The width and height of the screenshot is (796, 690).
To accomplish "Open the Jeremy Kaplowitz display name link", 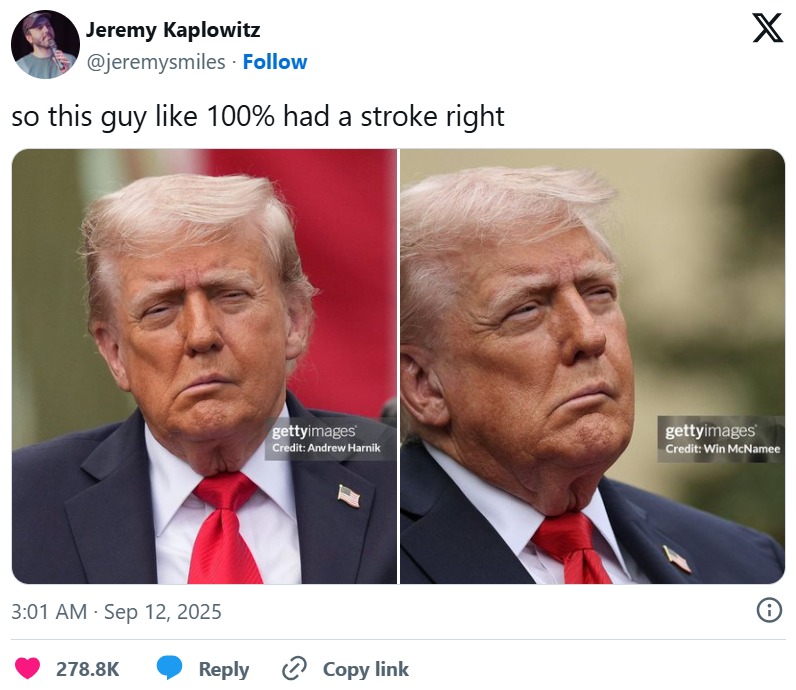I will [173, 30].
